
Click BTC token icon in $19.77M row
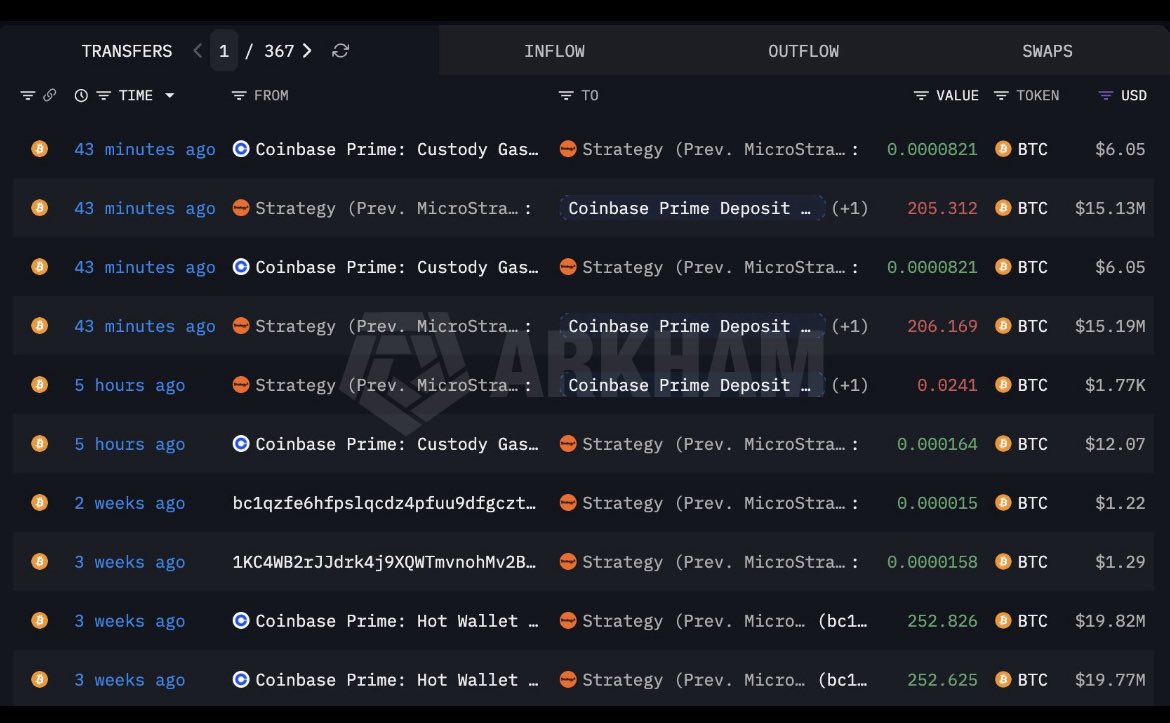pos(1004,679)
